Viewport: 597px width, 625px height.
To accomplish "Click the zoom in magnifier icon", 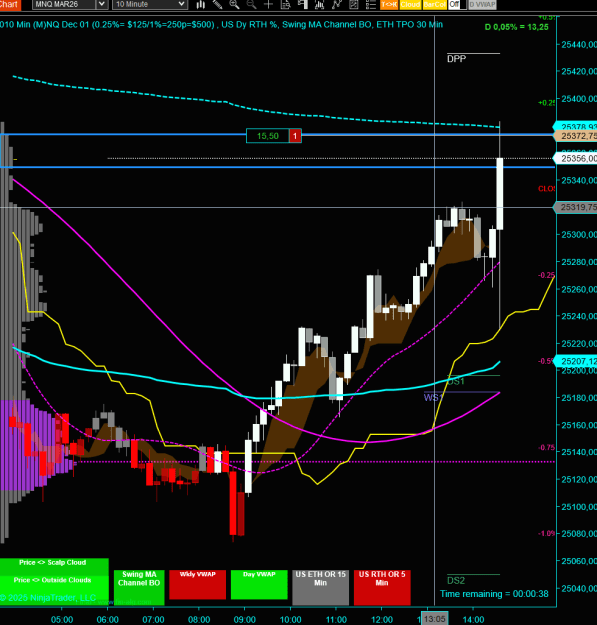I will pyautogui.click(x=234, y=4).
